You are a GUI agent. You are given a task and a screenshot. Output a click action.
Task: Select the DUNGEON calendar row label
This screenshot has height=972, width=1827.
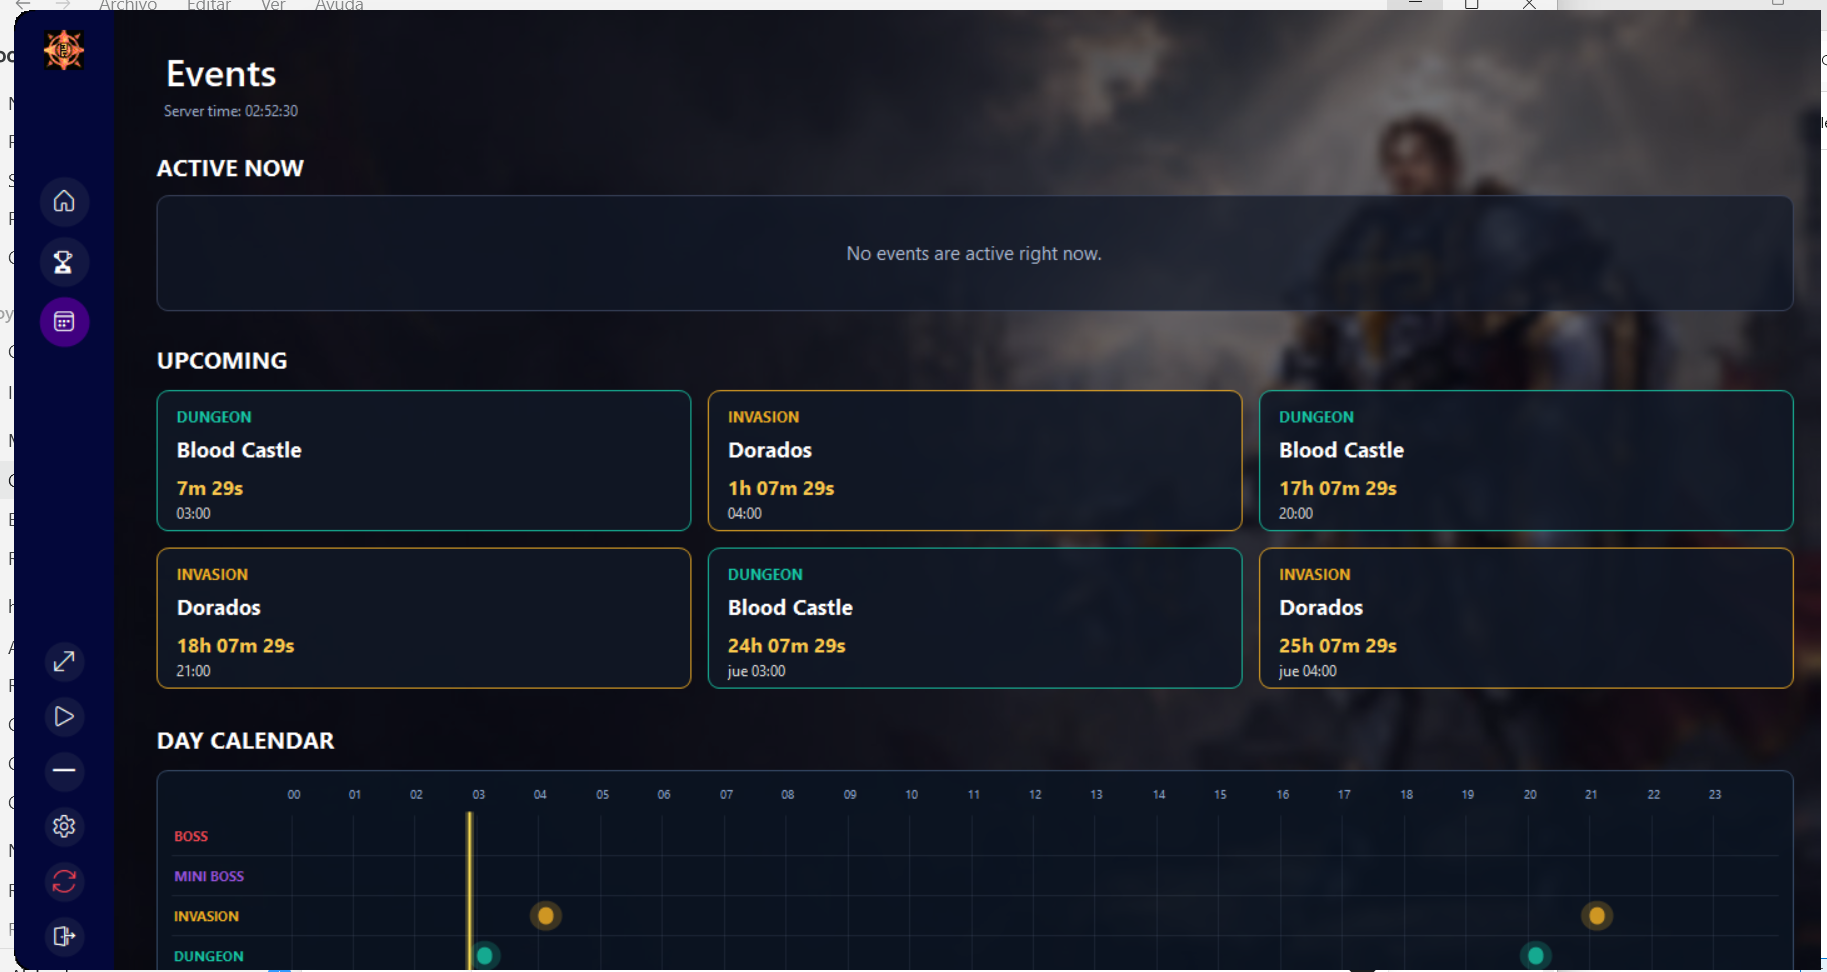(209, 956)
